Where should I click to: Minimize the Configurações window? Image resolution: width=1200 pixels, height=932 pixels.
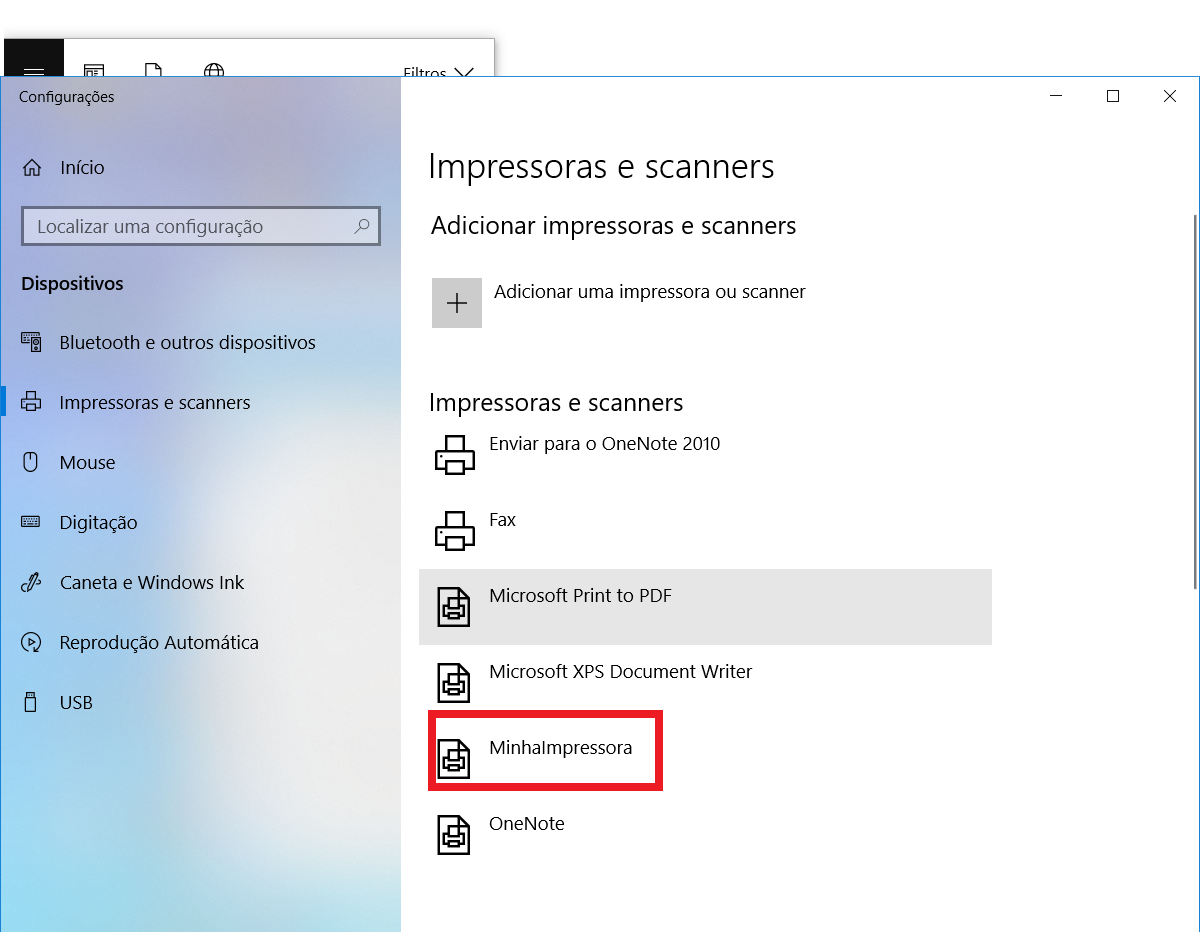[x=1056, y=96]
